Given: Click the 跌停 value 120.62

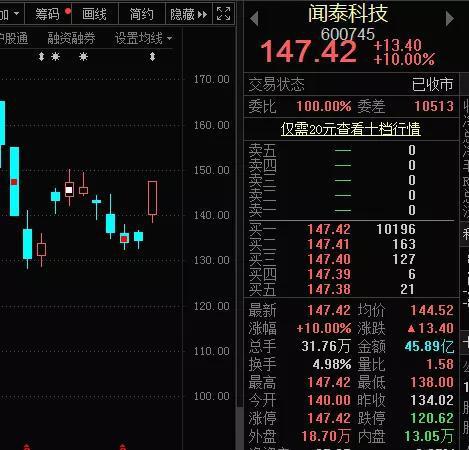Looking at the screenshot, I should coord(432,418).
